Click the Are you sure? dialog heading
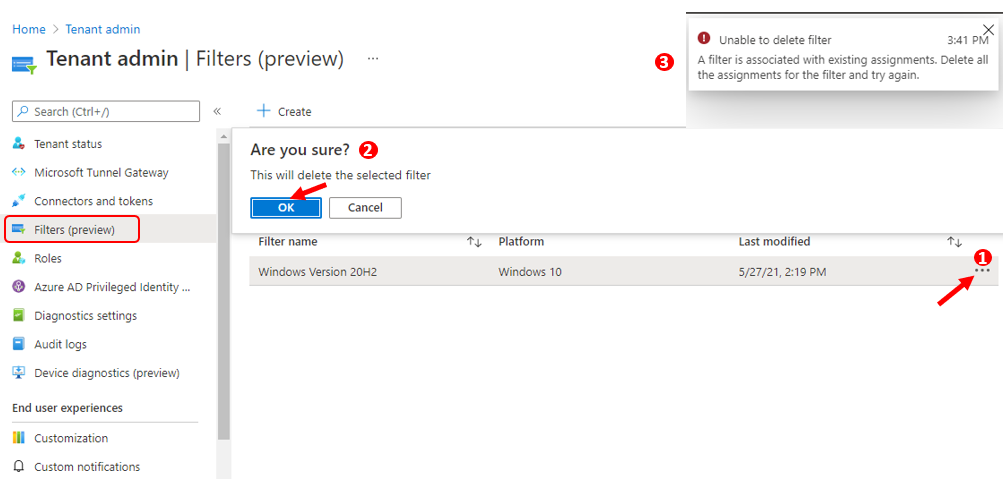Image resolution: width=1007 pixels, height=480 pixels. 300,150
